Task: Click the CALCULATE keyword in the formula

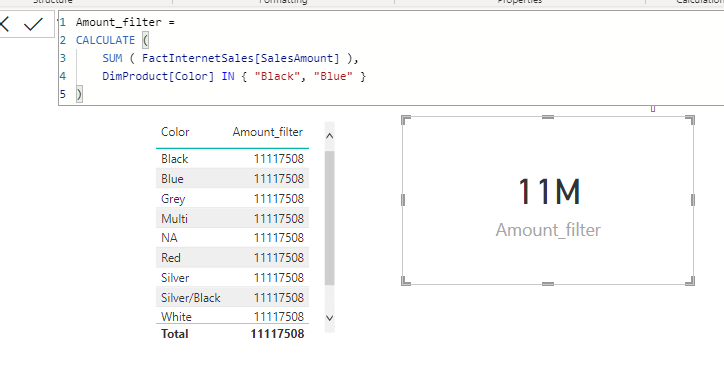Action: tap(105, 40)
